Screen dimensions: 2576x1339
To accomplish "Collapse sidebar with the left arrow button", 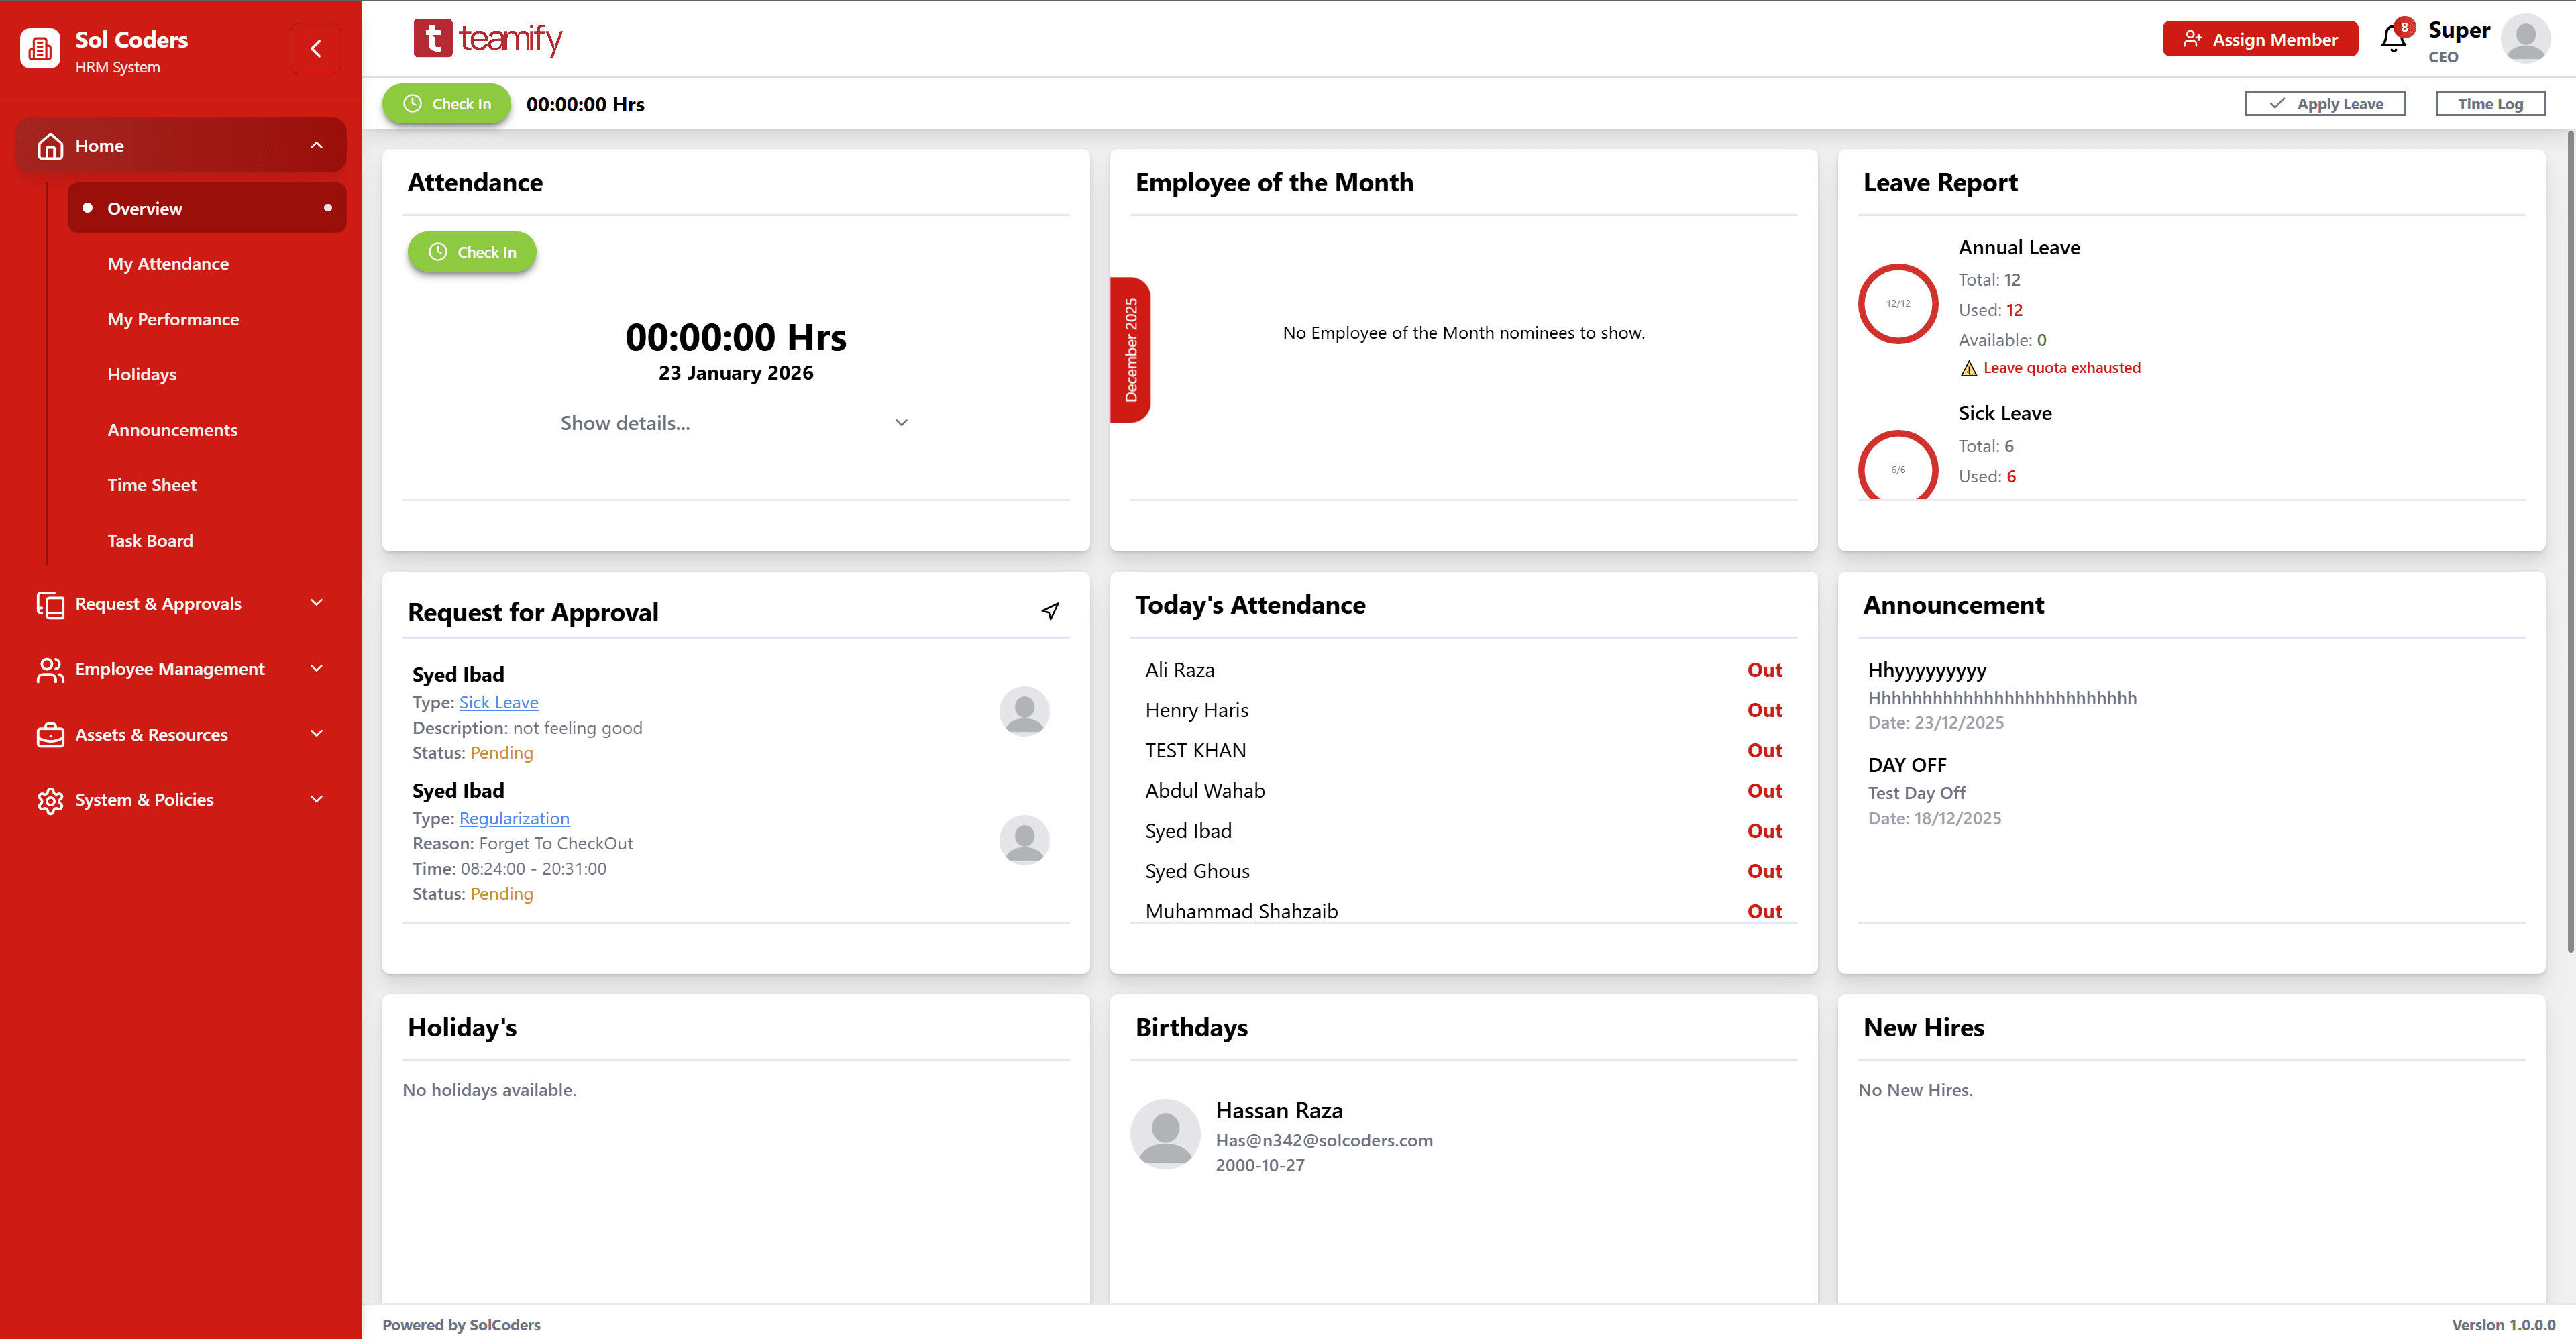I will click(315, 48).
